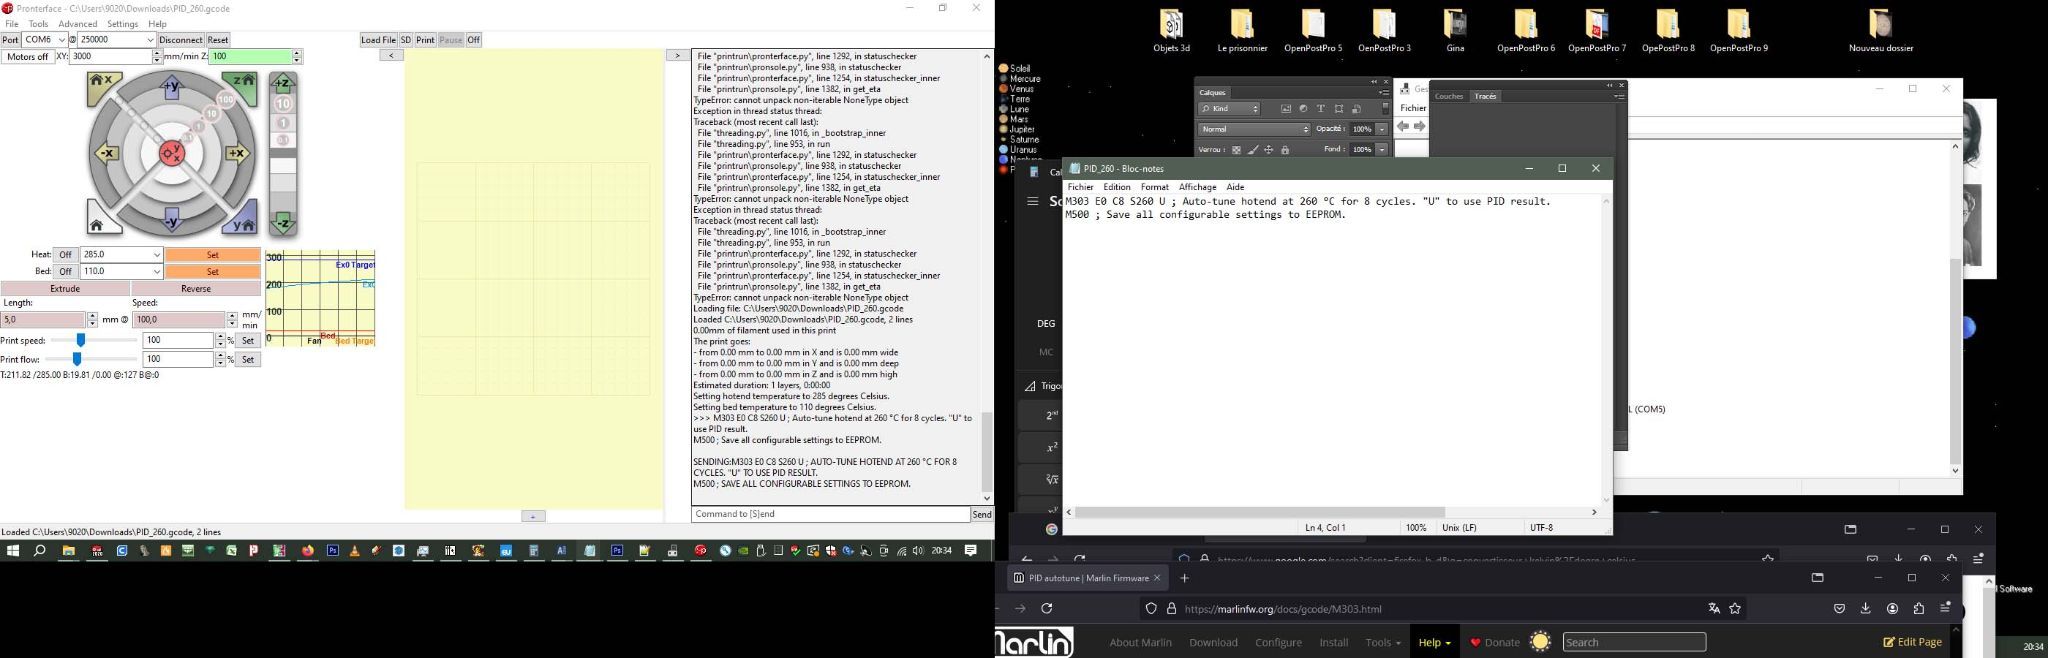
Task: Home the Y axis in Pronterface
Action: (241, 218)
